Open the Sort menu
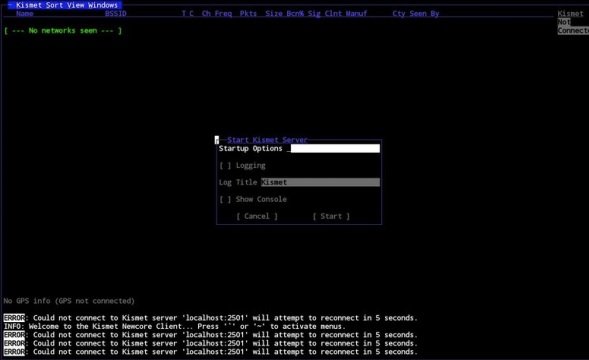The height and width of the screenshot is (360, 589). (54, 5)
